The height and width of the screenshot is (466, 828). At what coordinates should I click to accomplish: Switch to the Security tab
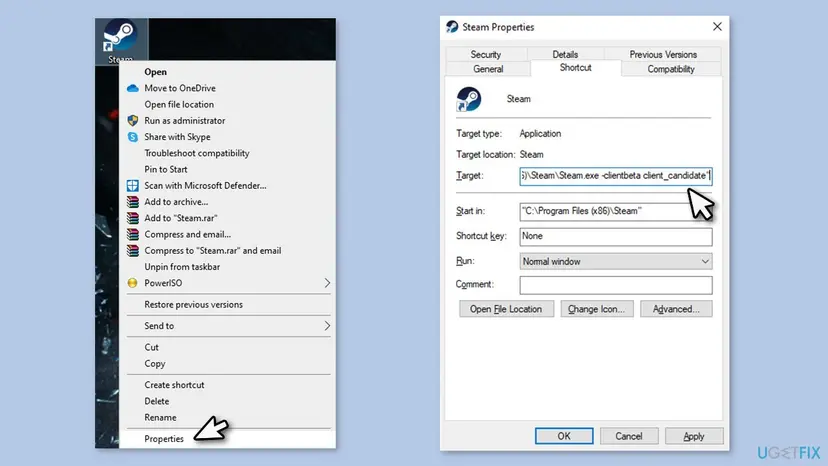coord(486,54)
